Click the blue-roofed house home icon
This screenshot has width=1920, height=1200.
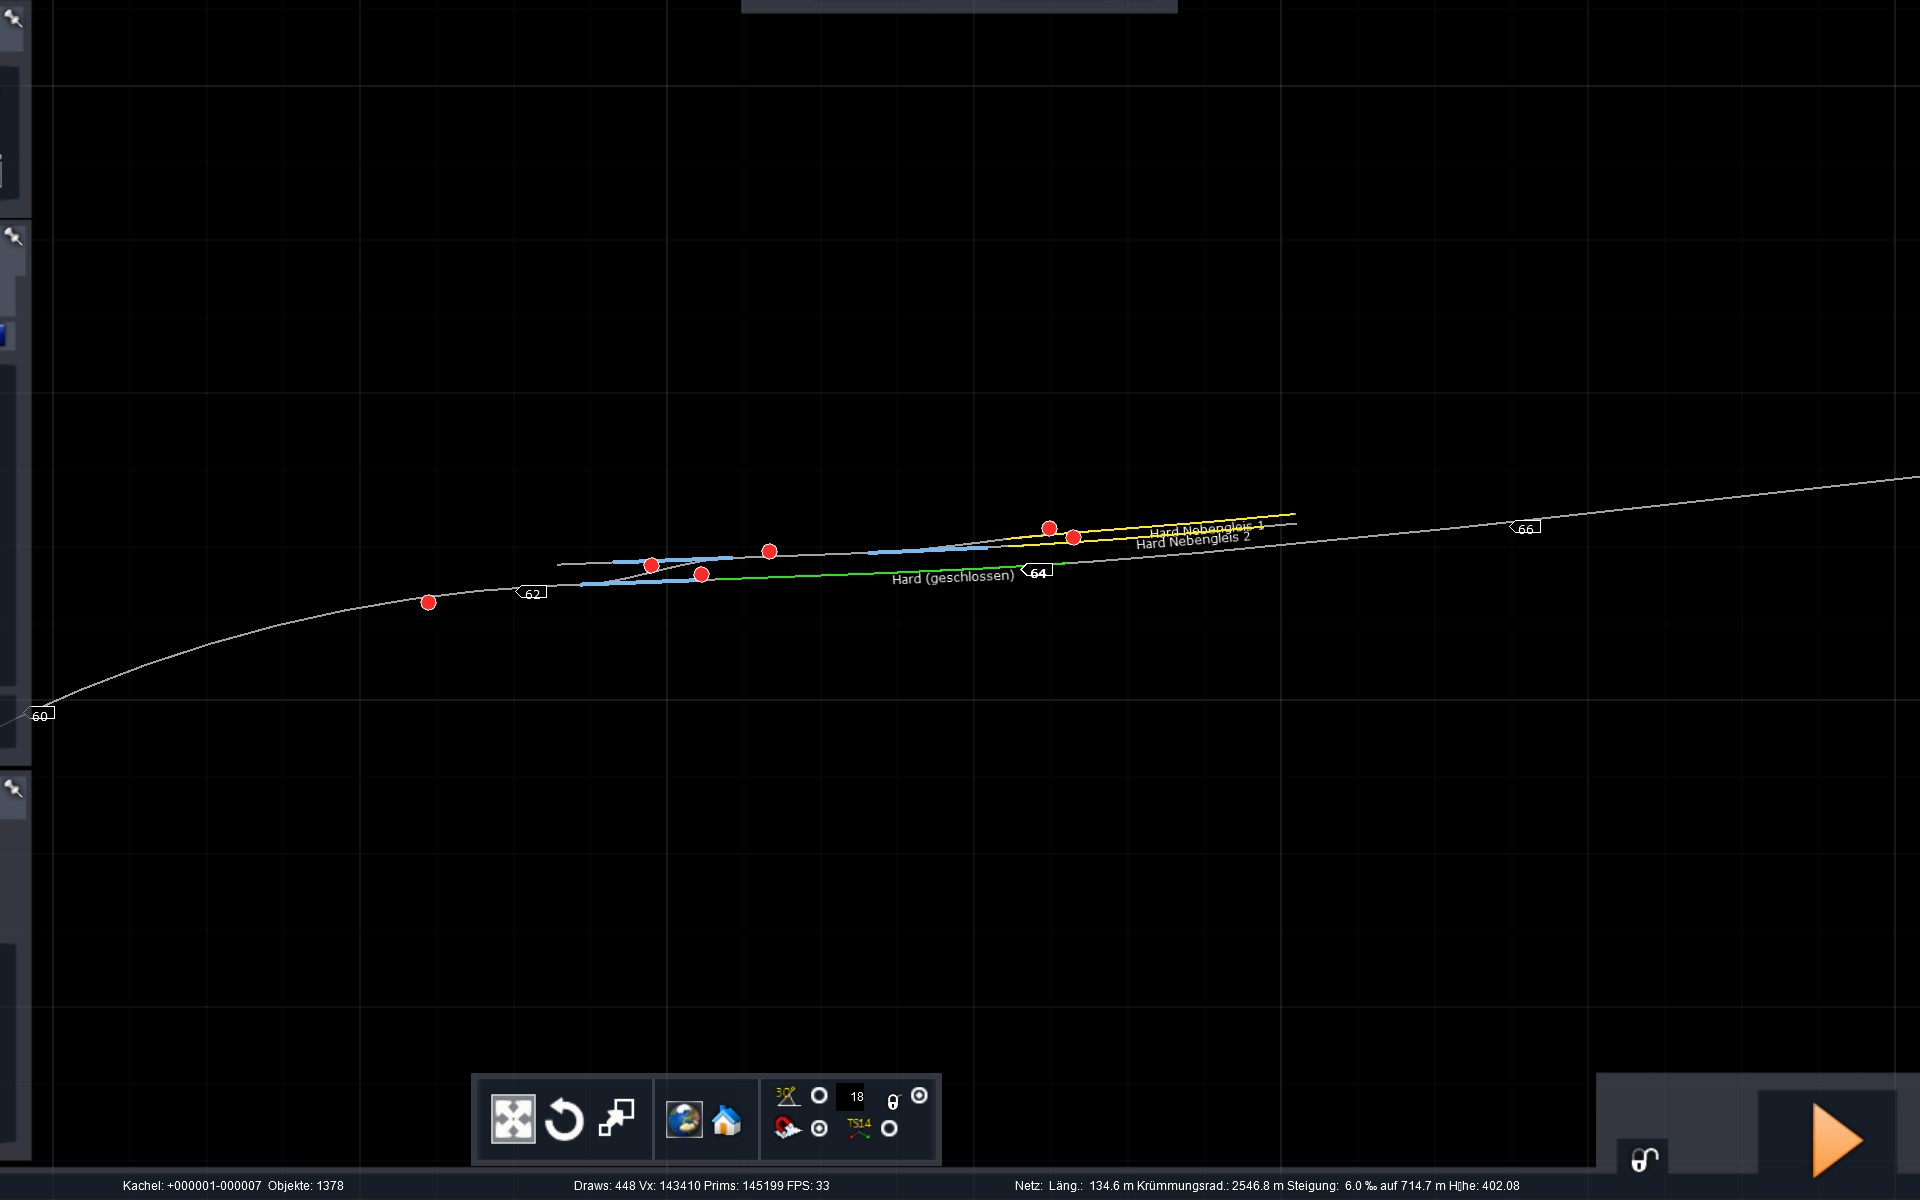[x=727, y=1120]
